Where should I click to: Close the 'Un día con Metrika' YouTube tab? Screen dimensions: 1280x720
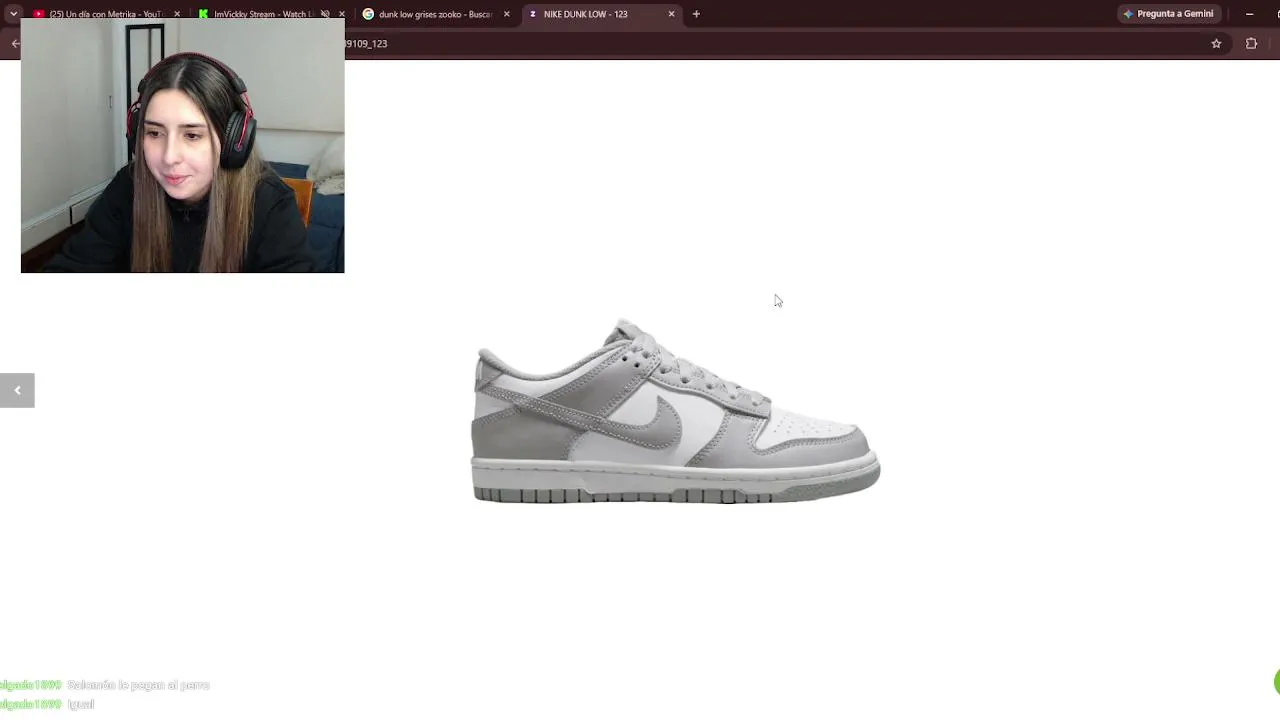coord(177,14)
